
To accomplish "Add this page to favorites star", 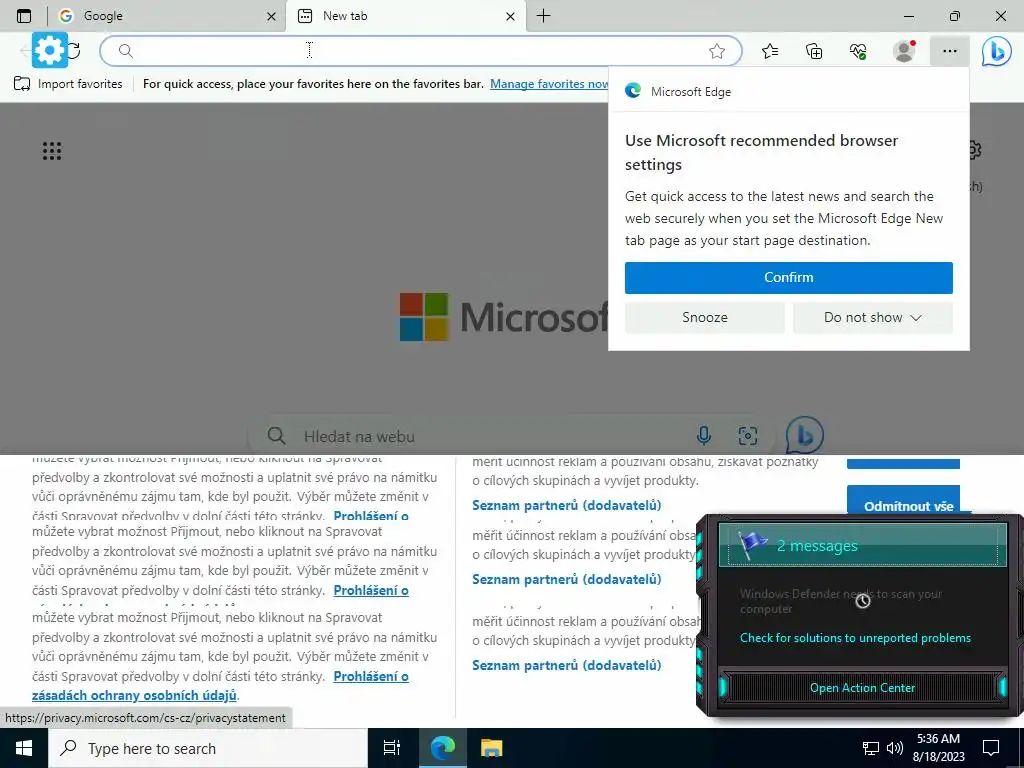I will [717, 51].
